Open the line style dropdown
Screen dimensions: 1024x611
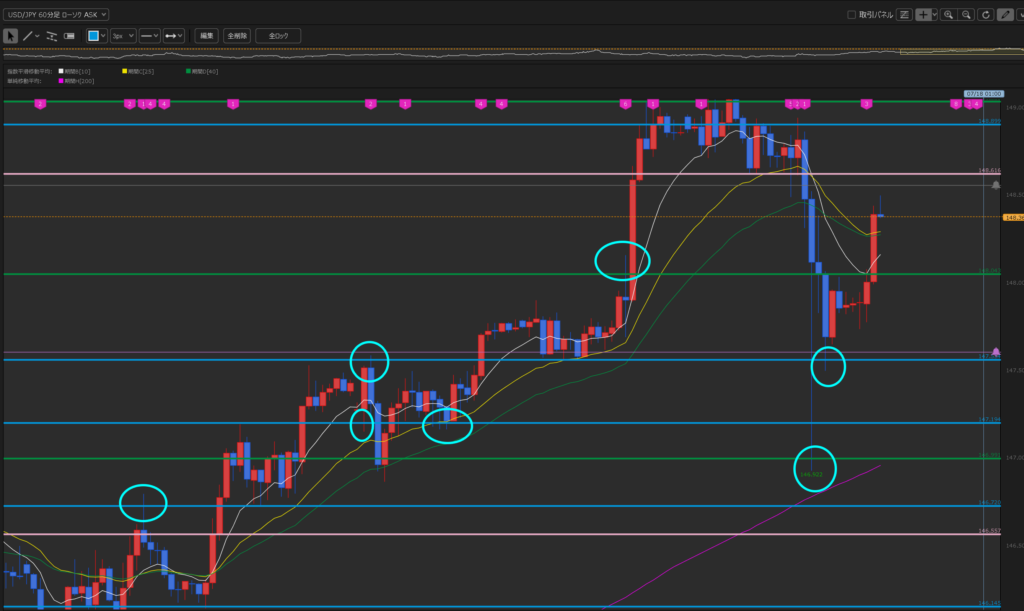(150, 36)
